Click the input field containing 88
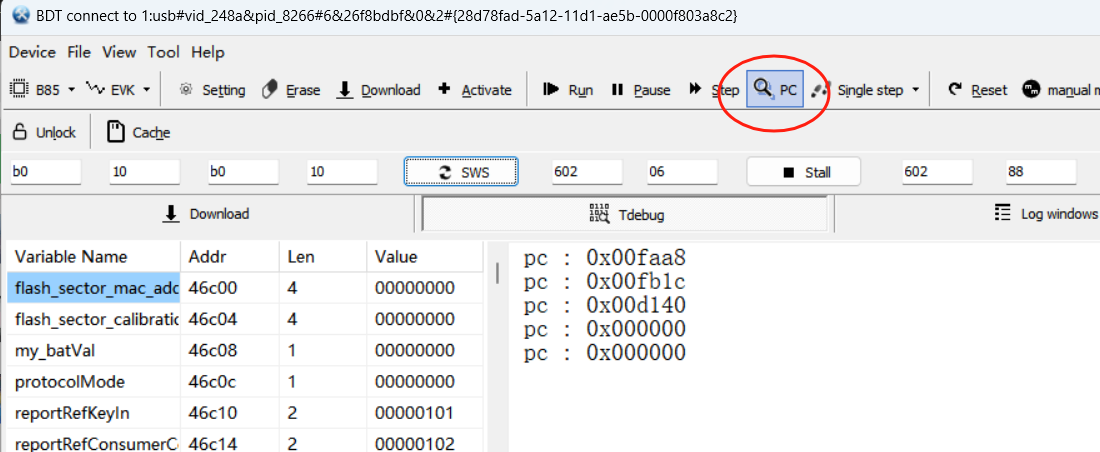This screenshot has width=1100, height=452. [x=1041, y=172]
